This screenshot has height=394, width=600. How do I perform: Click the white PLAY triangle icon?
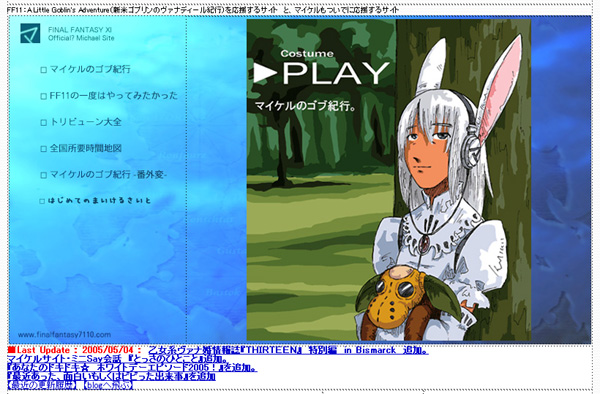(x=265, y=72)
